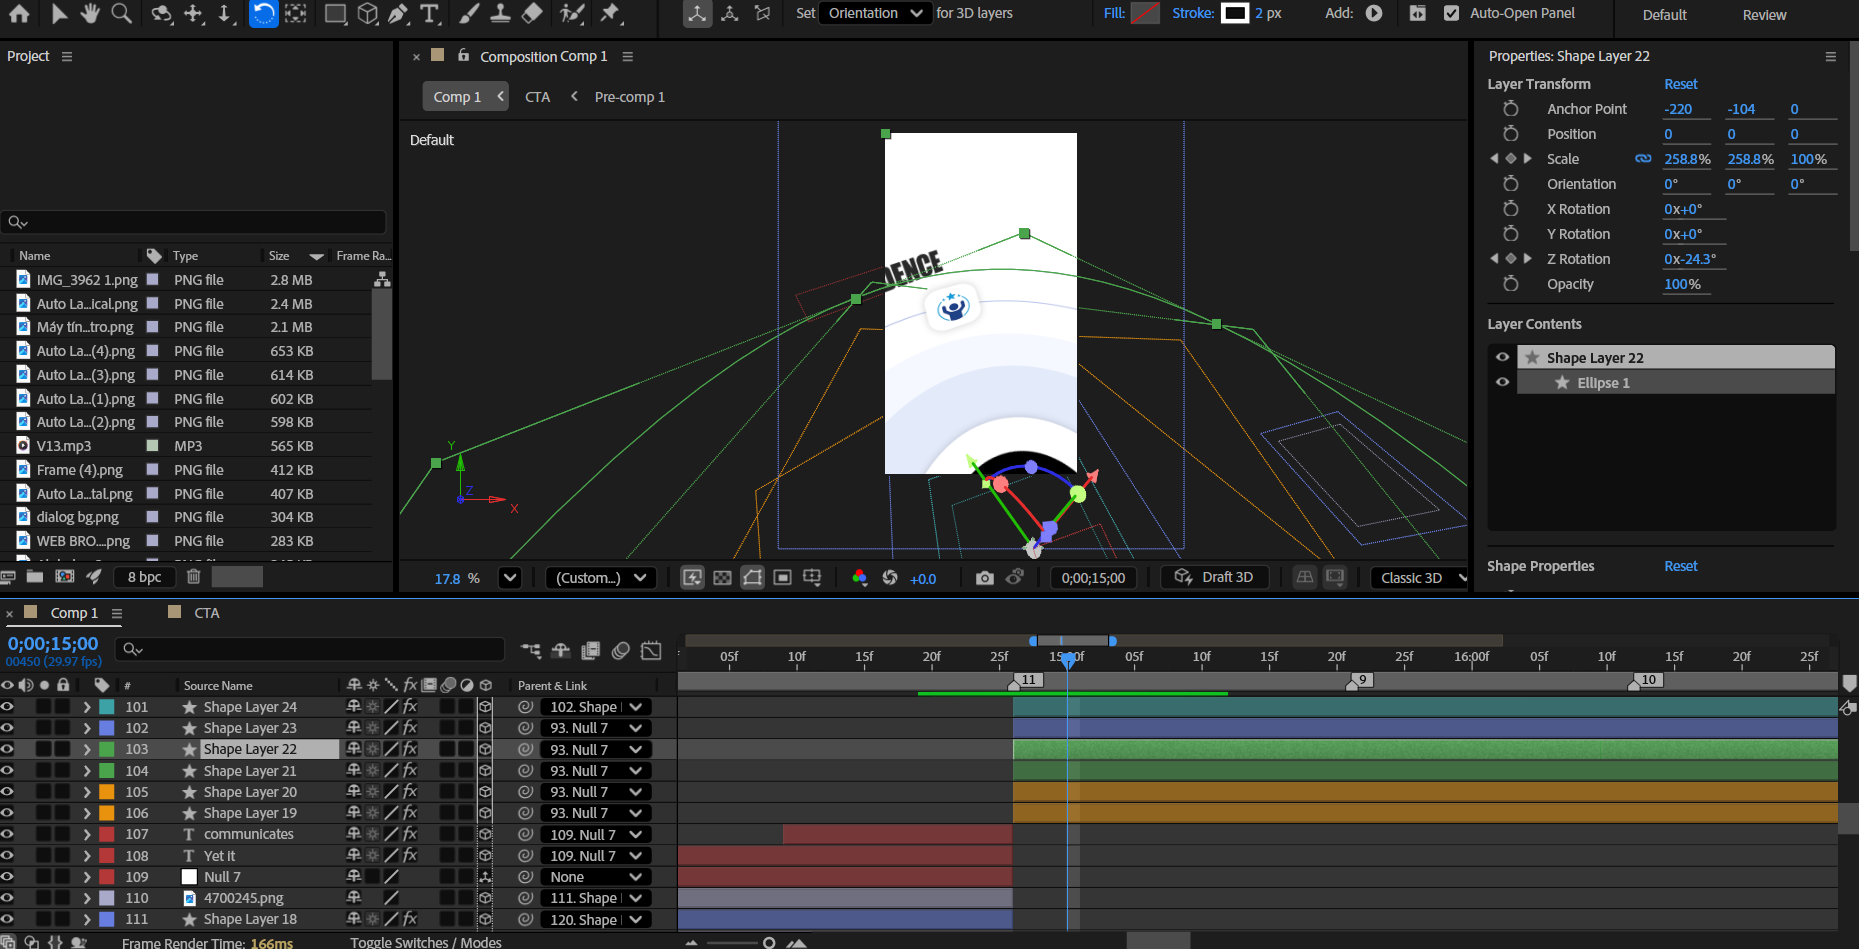The image size is (1859, 949).
Task: Select the Puppet Pin tool
Action: tap(610, 13)
